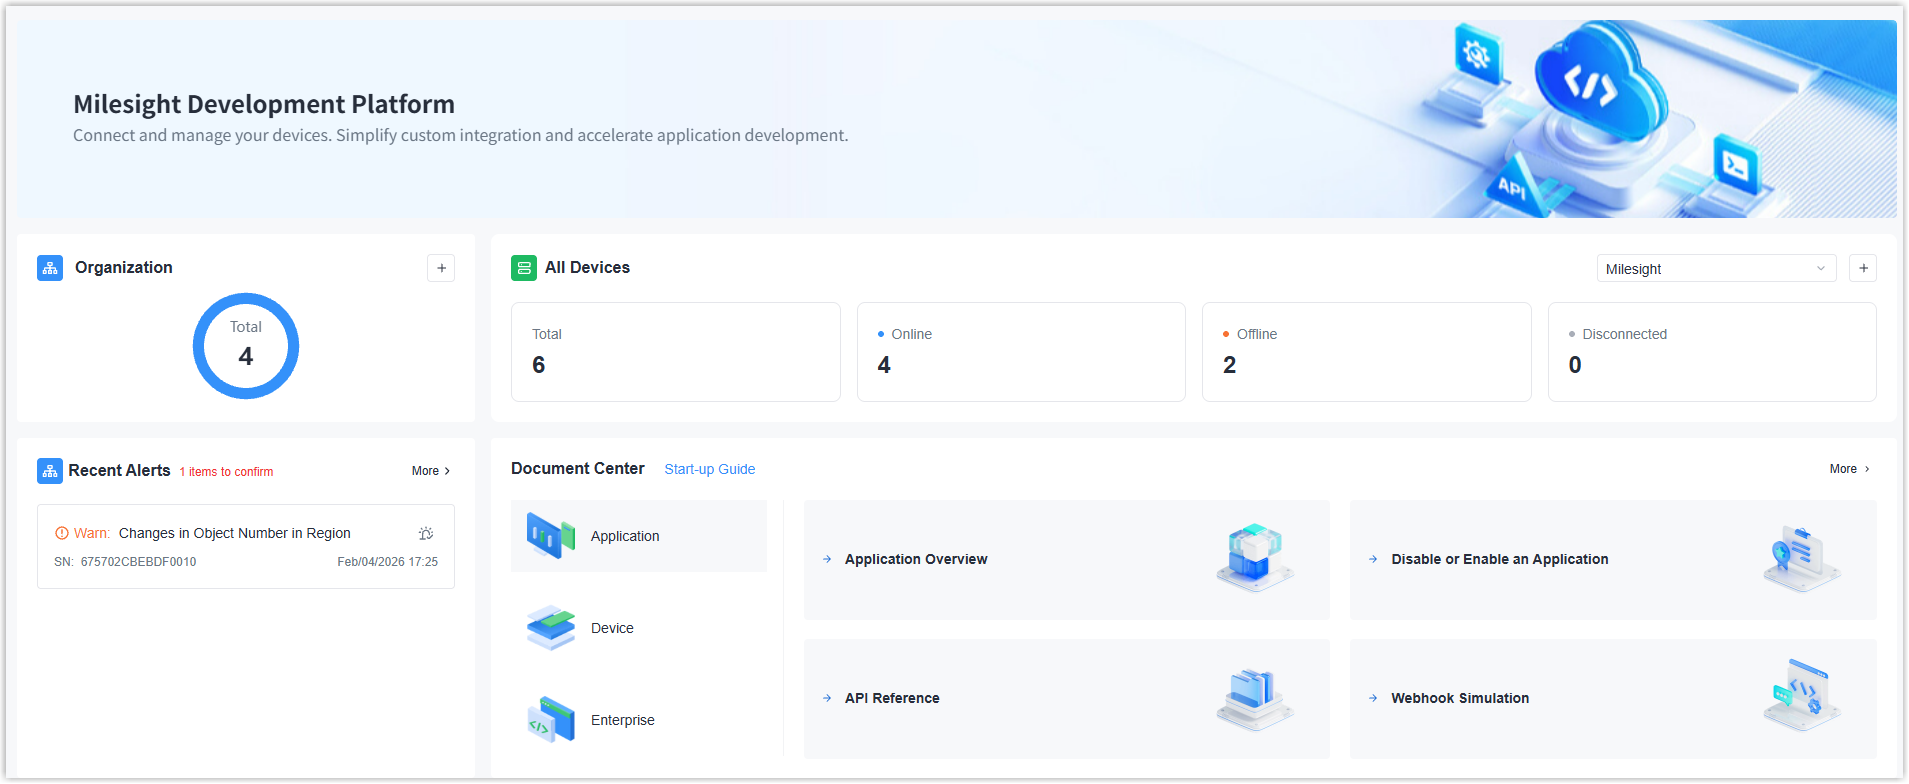The height and width of the screenshot is (784, 1909).
Task: Click the Offline devices card
Action: coord(1365,352)
